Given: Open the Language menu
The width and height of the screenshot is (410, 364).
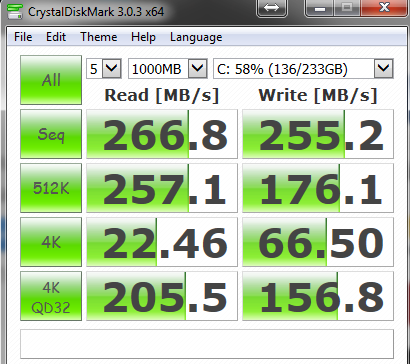Looking at the screenshot, I should click(196, 37).
